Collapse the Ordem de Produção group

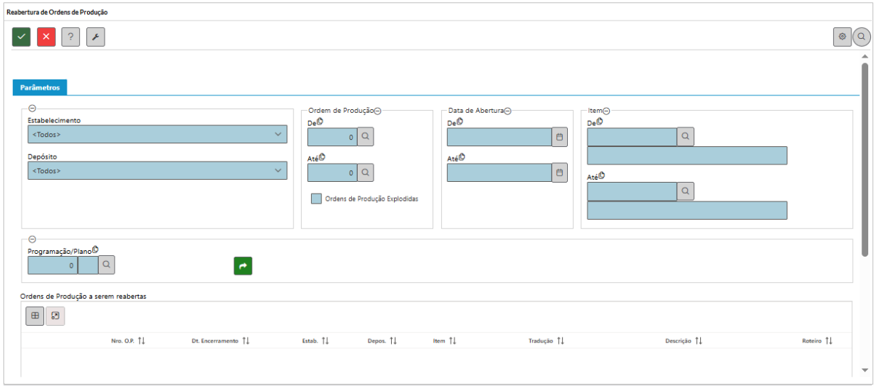pyautogui.click(x=378, y=111)
